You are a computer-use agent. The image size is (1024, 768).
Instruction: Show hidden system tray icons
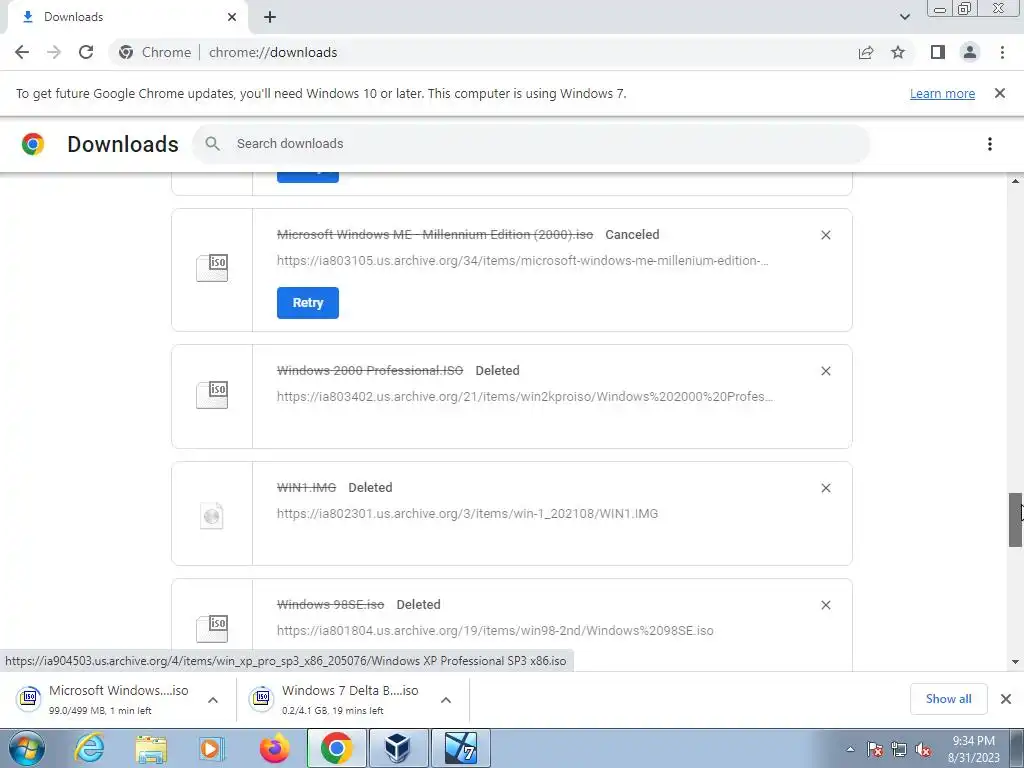850,749
